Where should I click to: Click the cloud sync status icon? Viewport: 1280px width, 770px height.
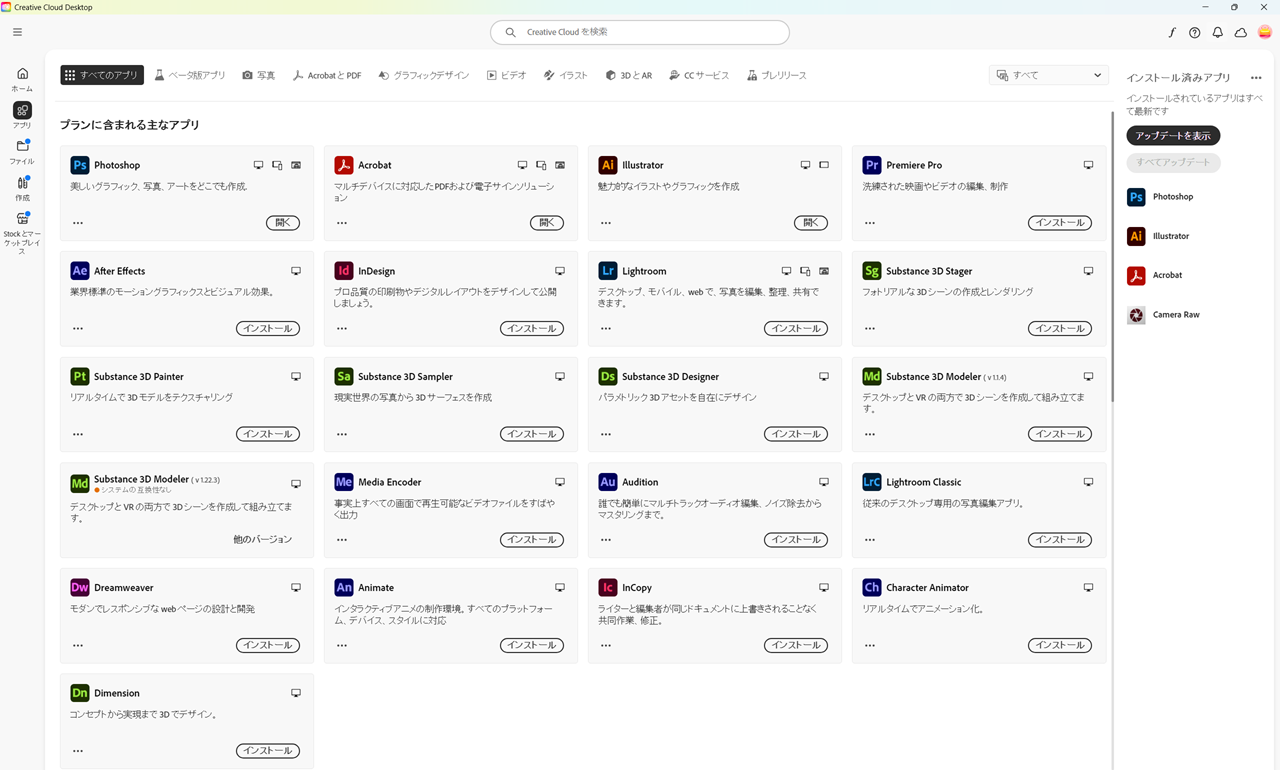coord(1240,32)
